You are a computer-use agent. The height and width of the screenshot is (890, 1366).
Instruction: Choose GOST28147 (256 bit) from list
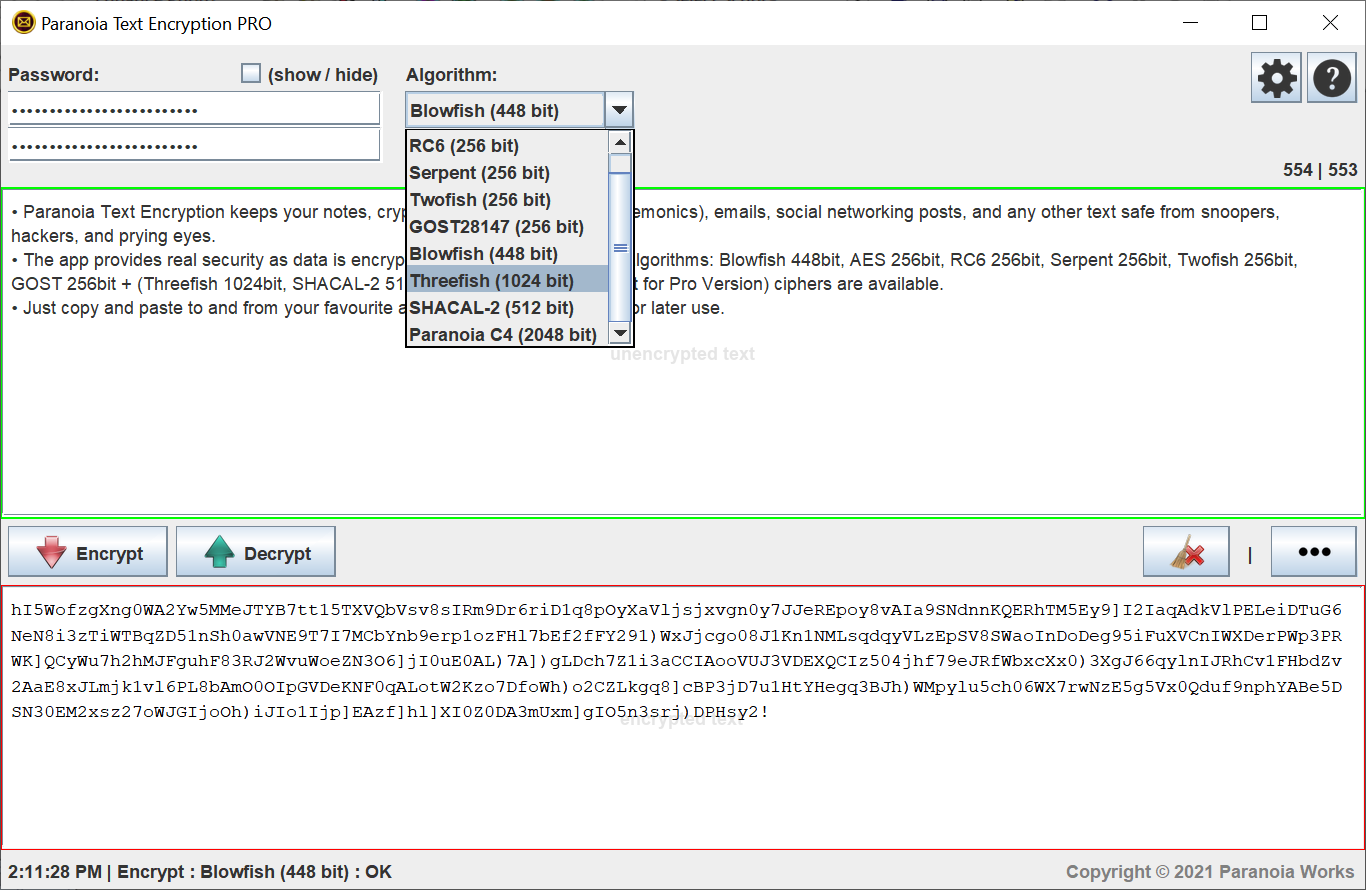pos(507,227)
